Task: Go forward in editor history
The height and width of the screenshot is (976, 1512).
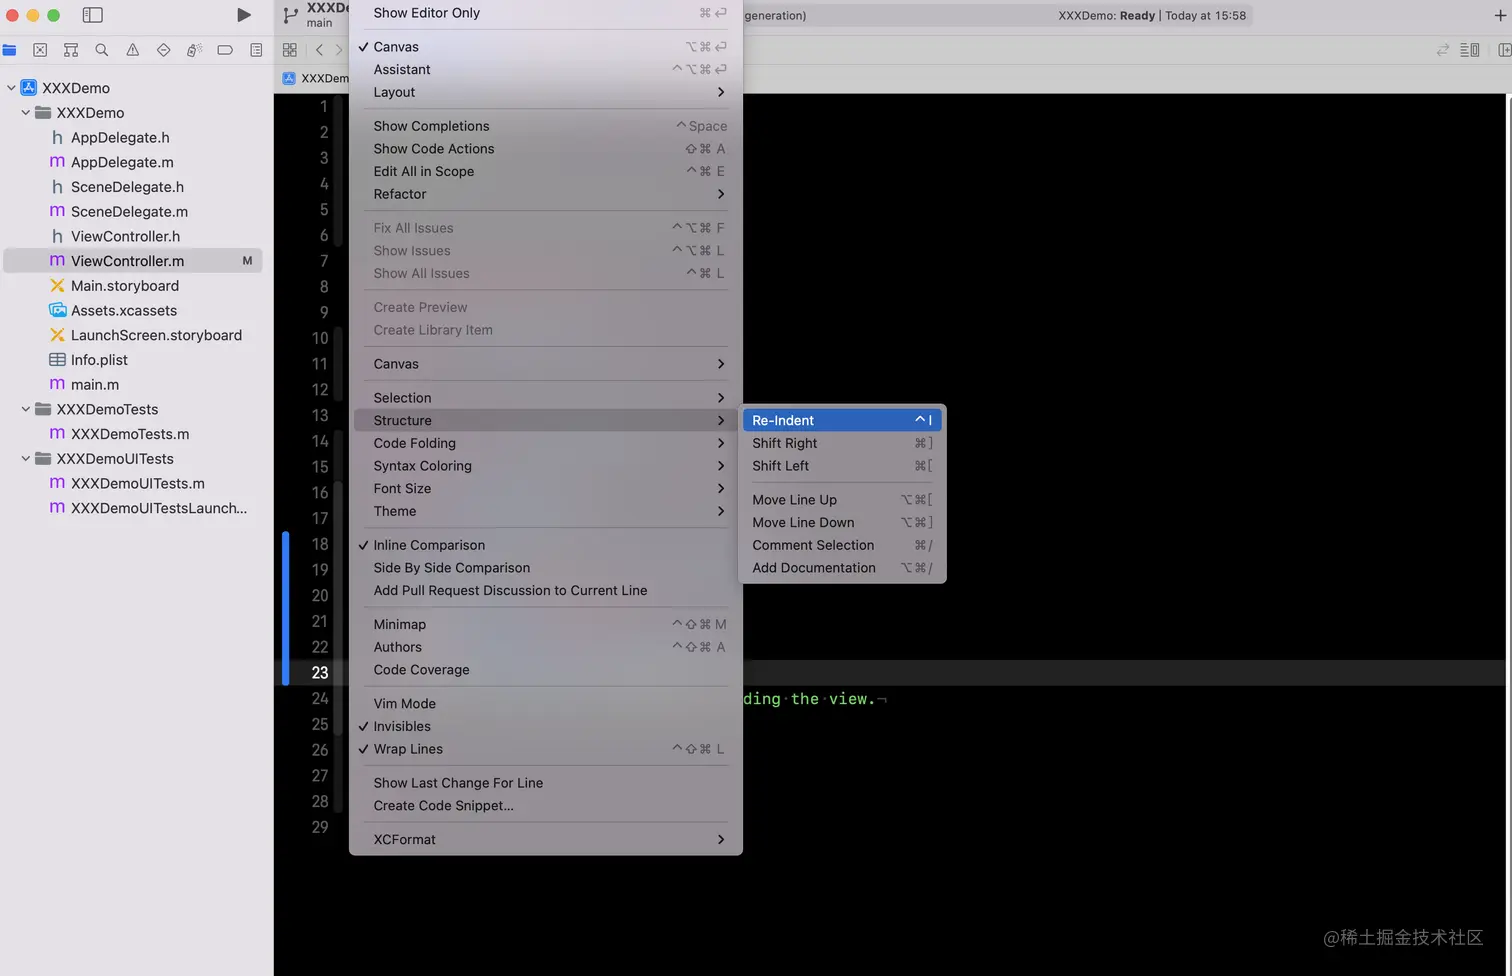Action: click(339, 50)
